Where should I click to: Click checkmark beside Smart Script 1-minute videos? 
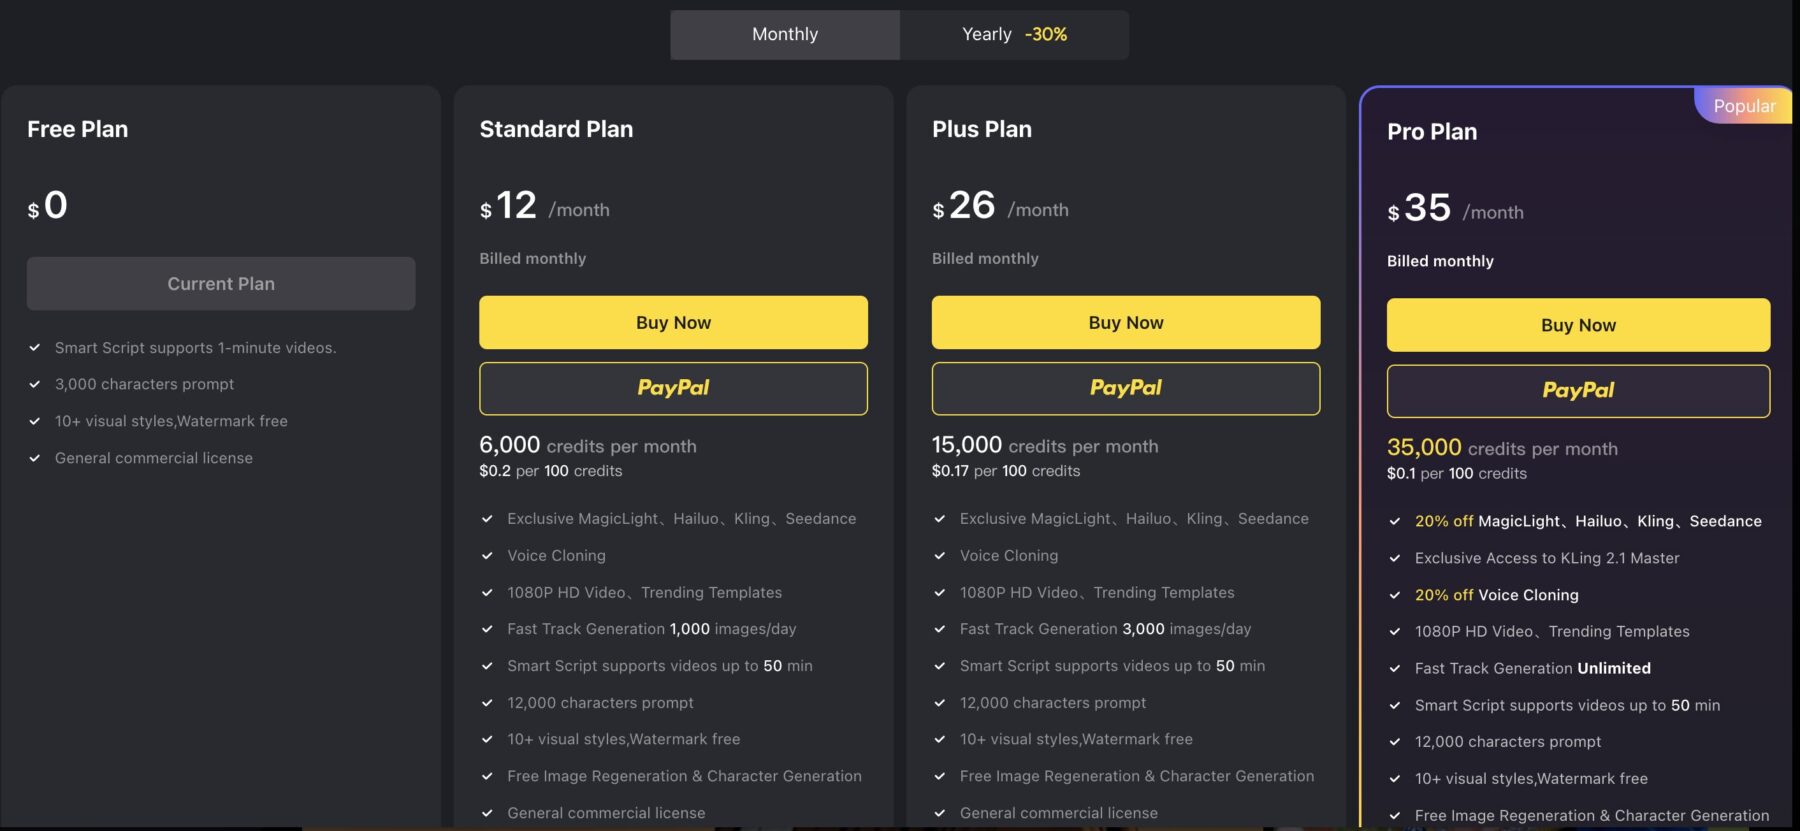35,348
